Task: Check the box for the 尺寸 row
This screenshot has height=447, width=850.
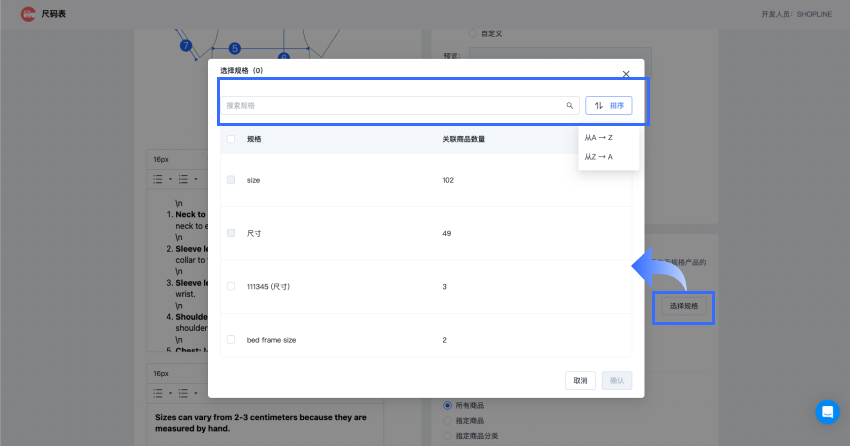Action: [x=231, y=233]
